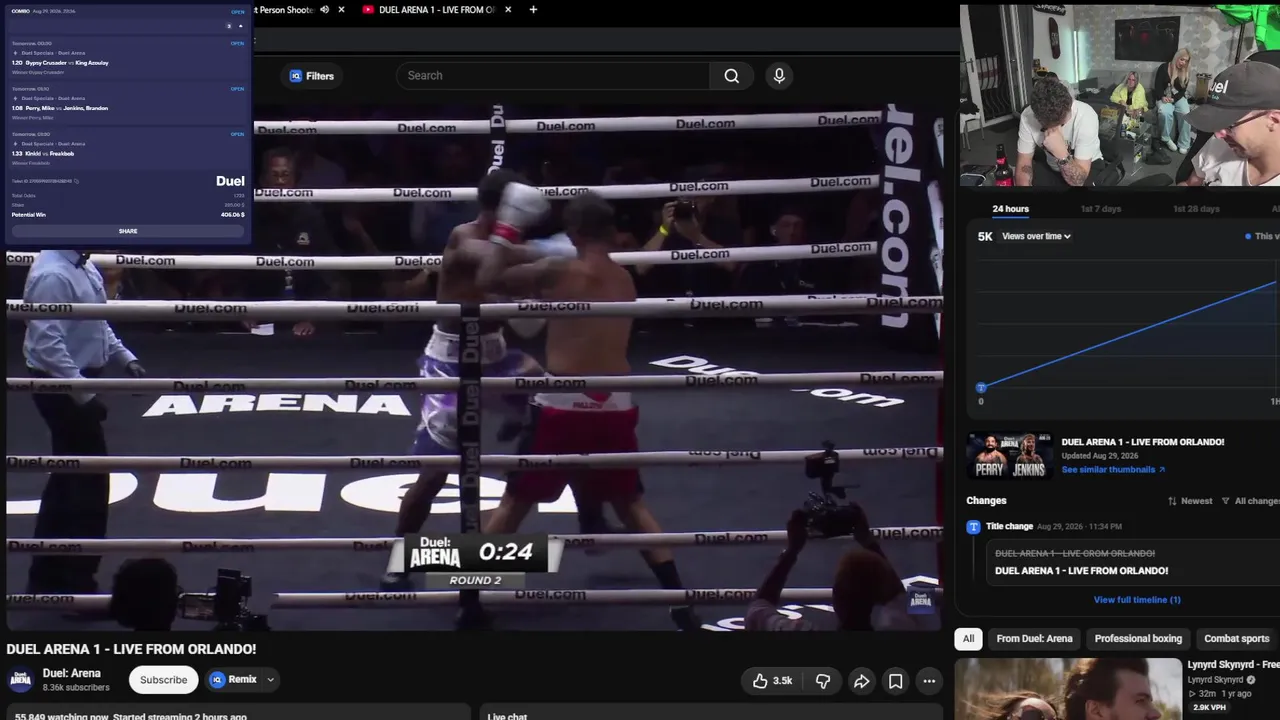The width and height of the screenshot is (1280, 720).
Task: Open Filters in the search bar
Action: (312, 76)
